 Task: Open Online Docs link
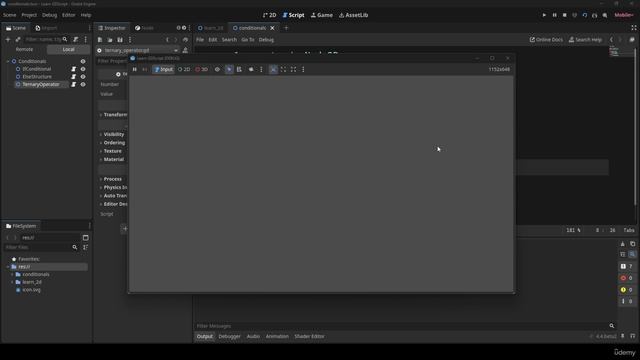(546, 40)
